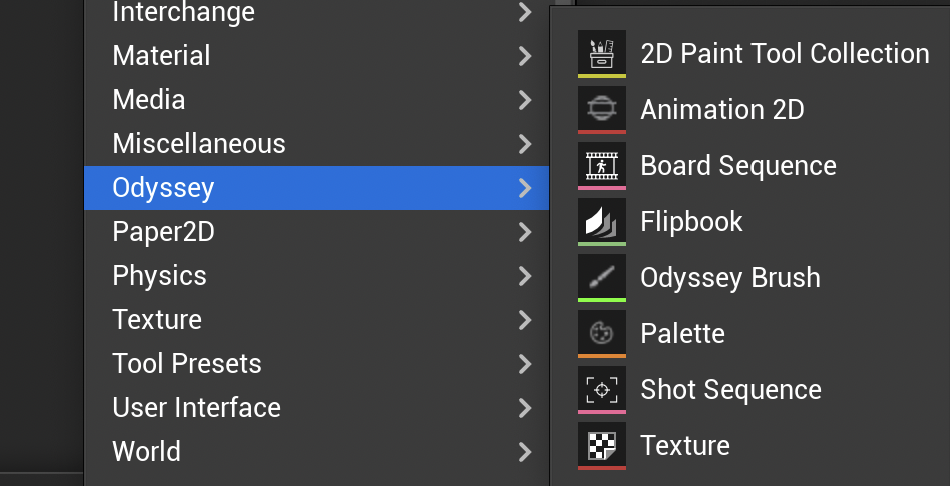Image resolution: width=950 pixels, height=486 pixels.
Task: Click the Animation 2D icon
Action: pos(602,109)
